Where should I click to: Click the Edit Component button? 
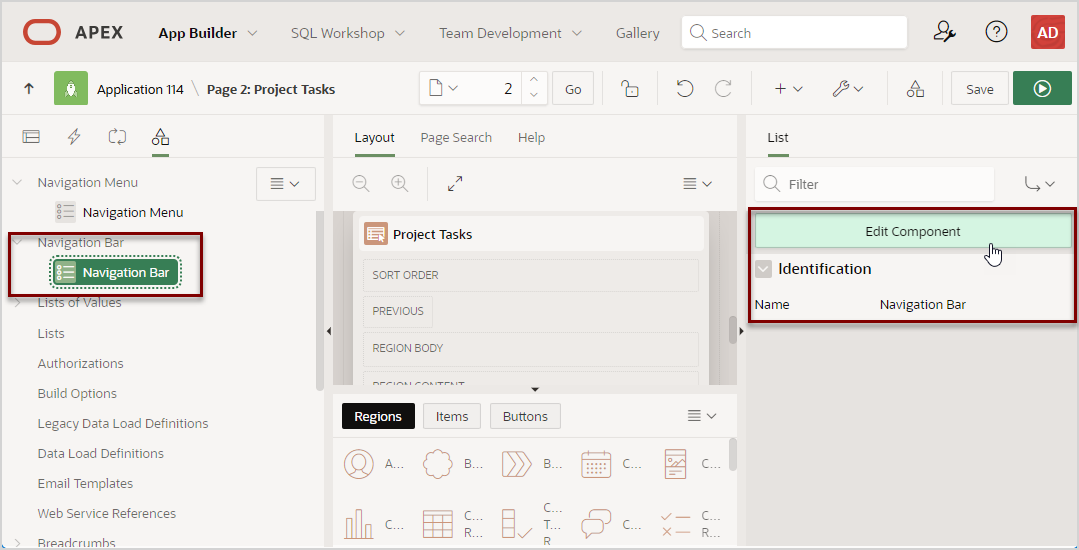tap(912, 231)
